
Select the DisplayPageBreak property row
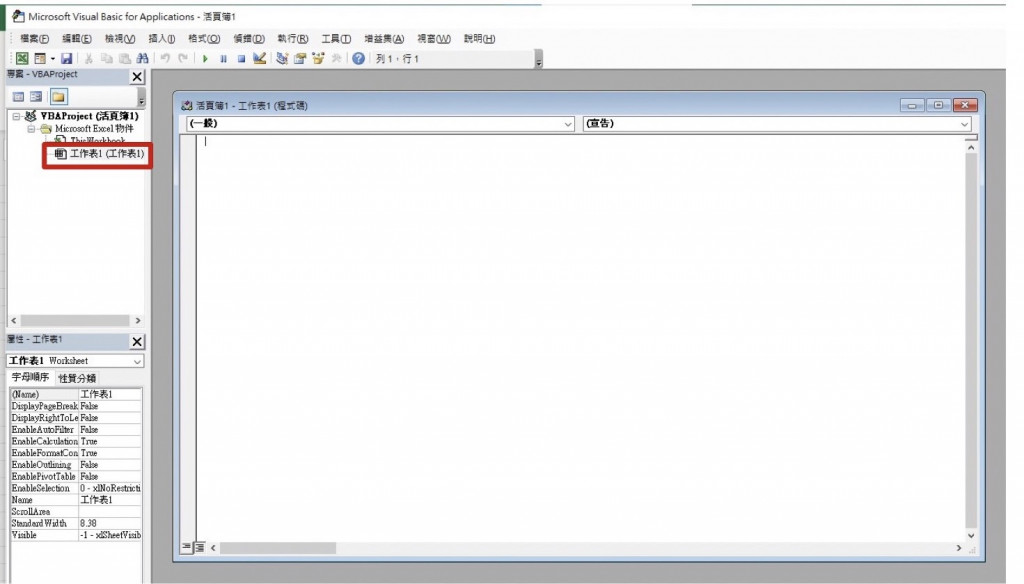pyautogui.click(x=76, y=406)
